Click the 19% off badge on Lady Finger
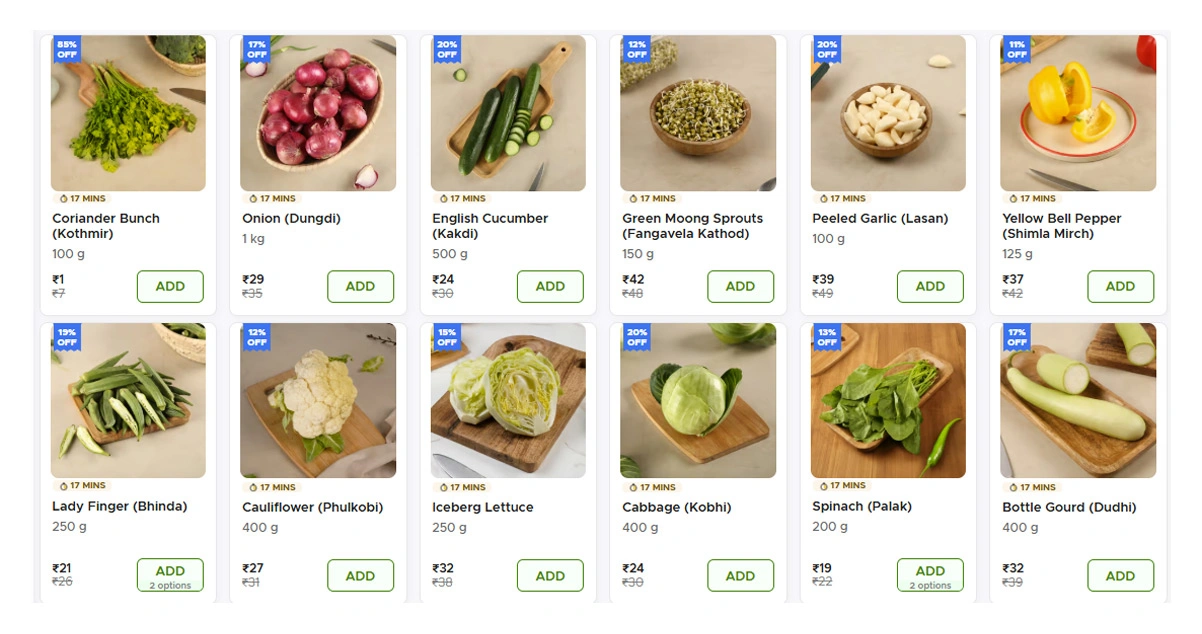Image resolution: width=1202 pixels, height=634 pixels. pos(67,337)
